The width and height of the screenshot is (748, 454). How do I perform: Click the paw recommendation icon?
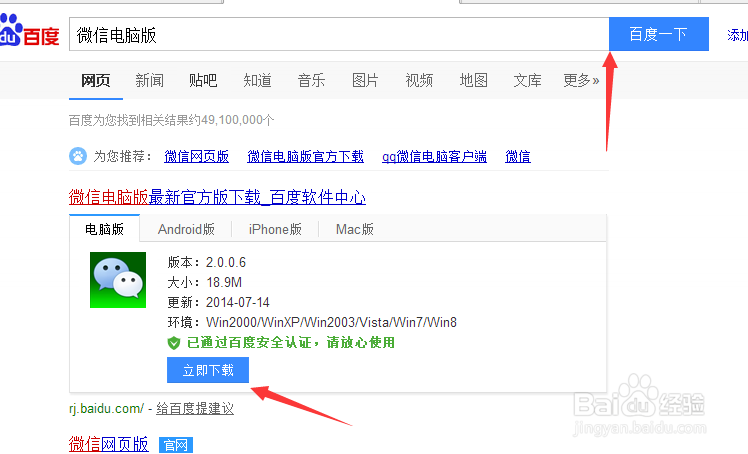point(78,156)
